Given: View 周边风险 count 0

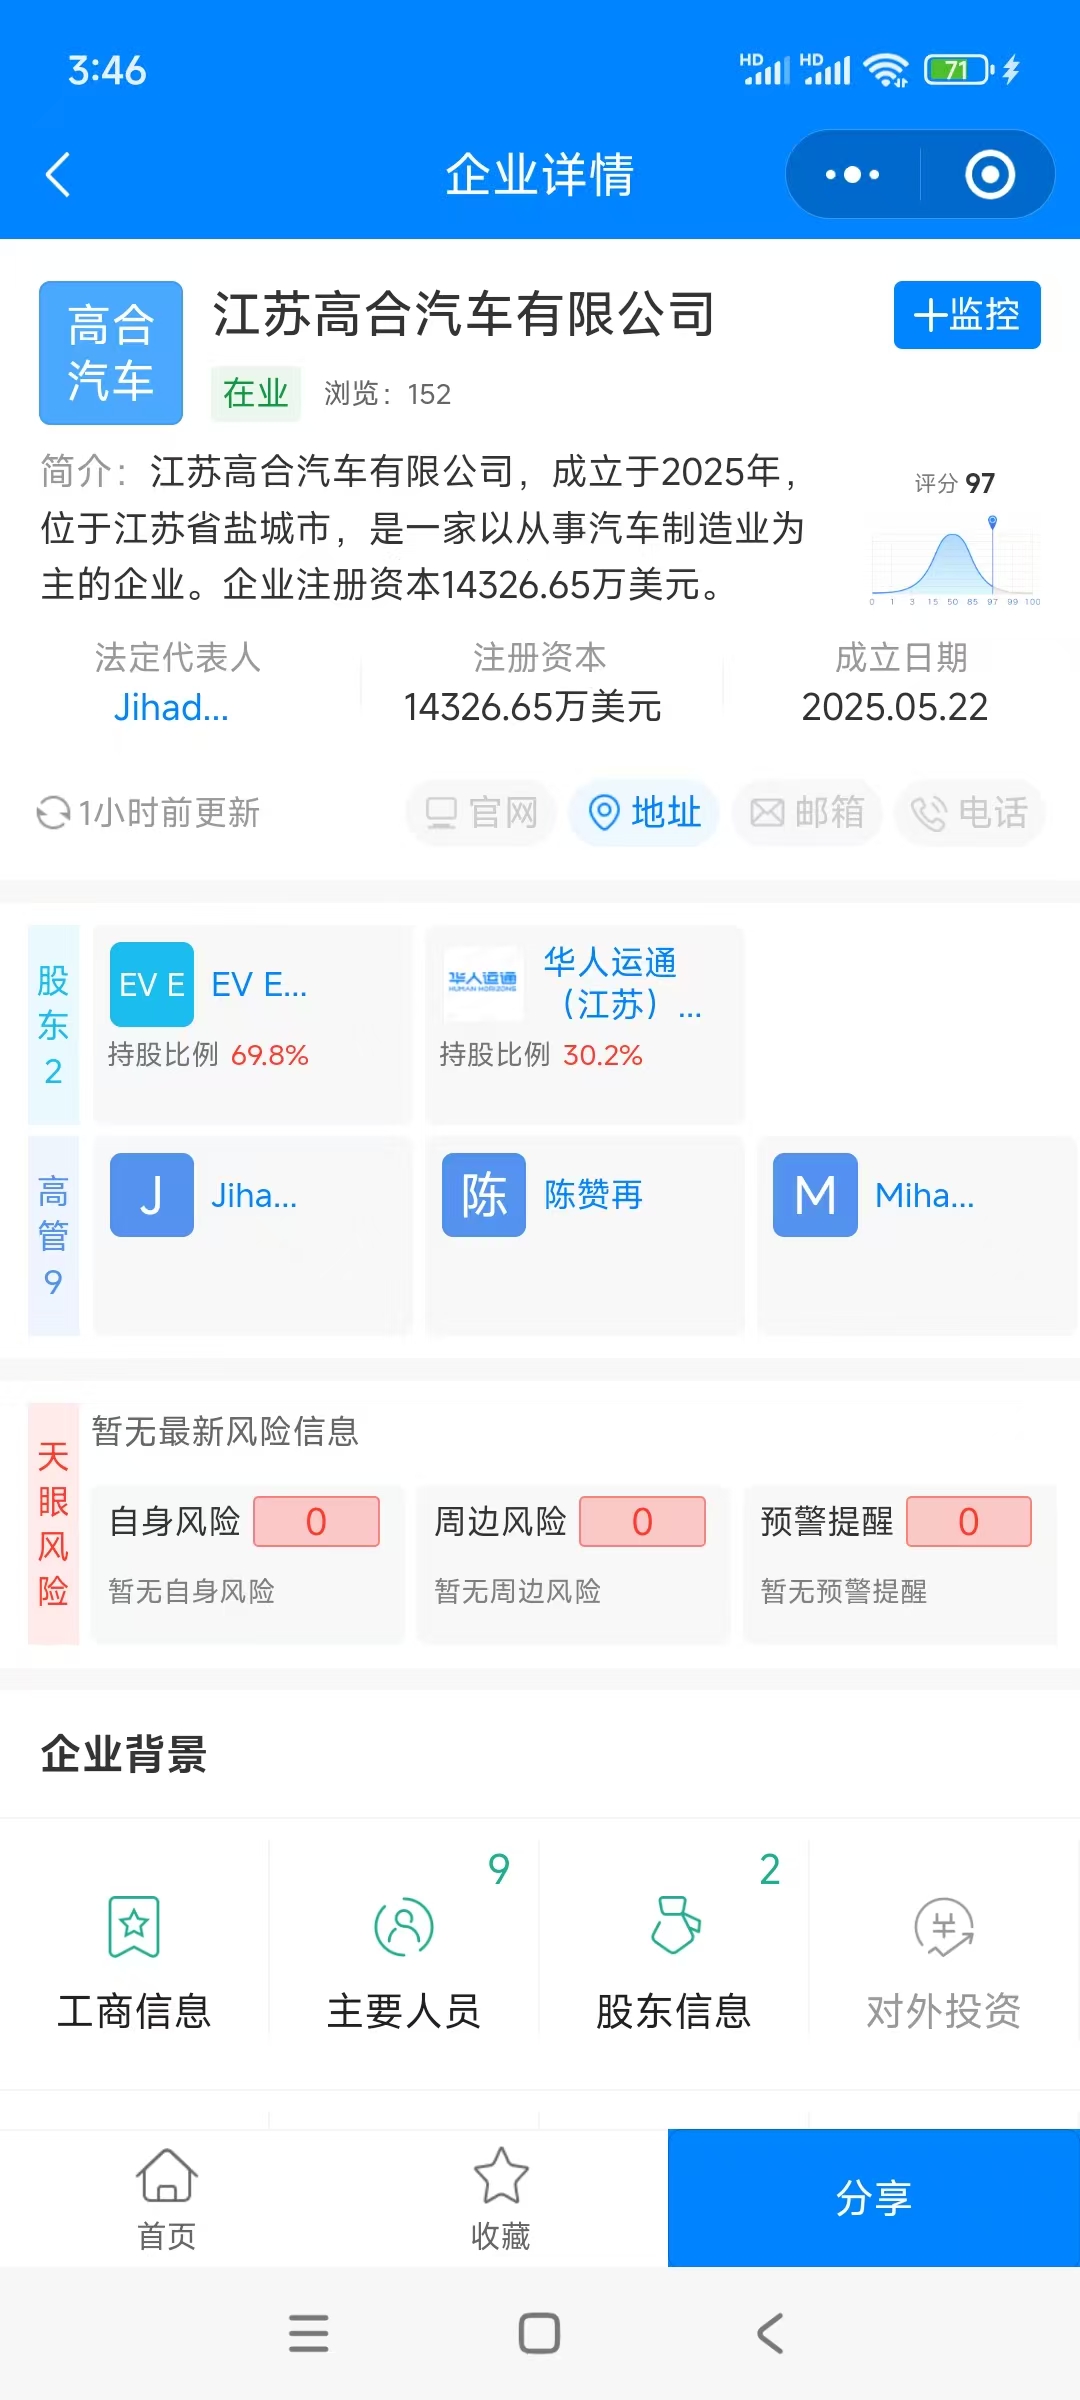Looking at the screenshot, I should pyautogui.click(x=642, y=1522).
